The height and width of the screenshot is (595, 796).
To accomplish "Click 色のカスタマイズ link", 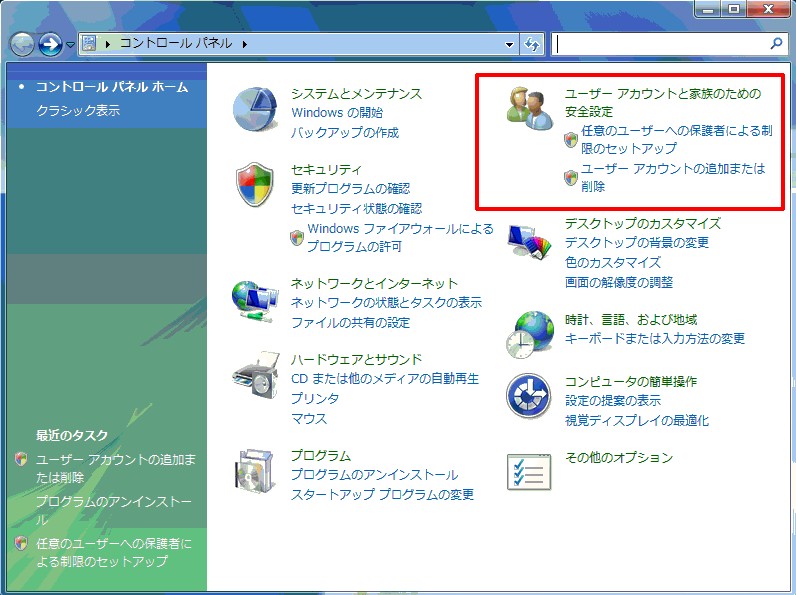I will (613, 262).
